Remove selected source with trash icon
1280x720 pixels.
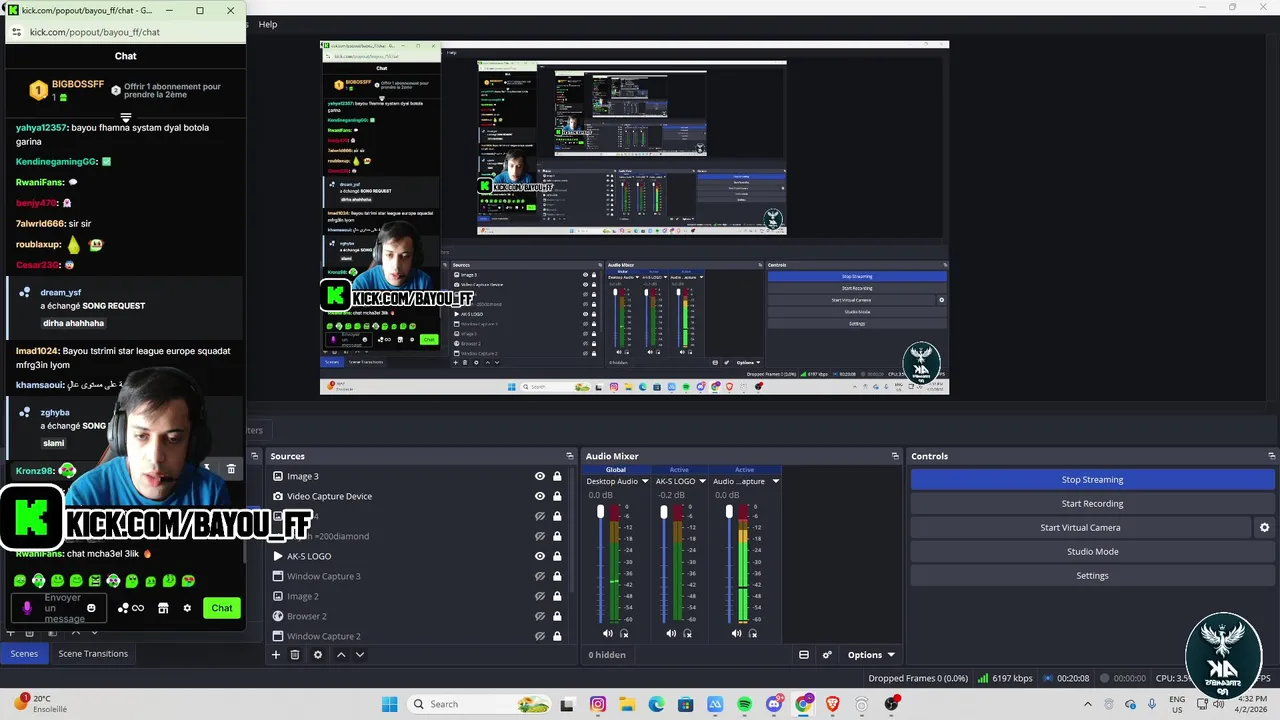295,655
